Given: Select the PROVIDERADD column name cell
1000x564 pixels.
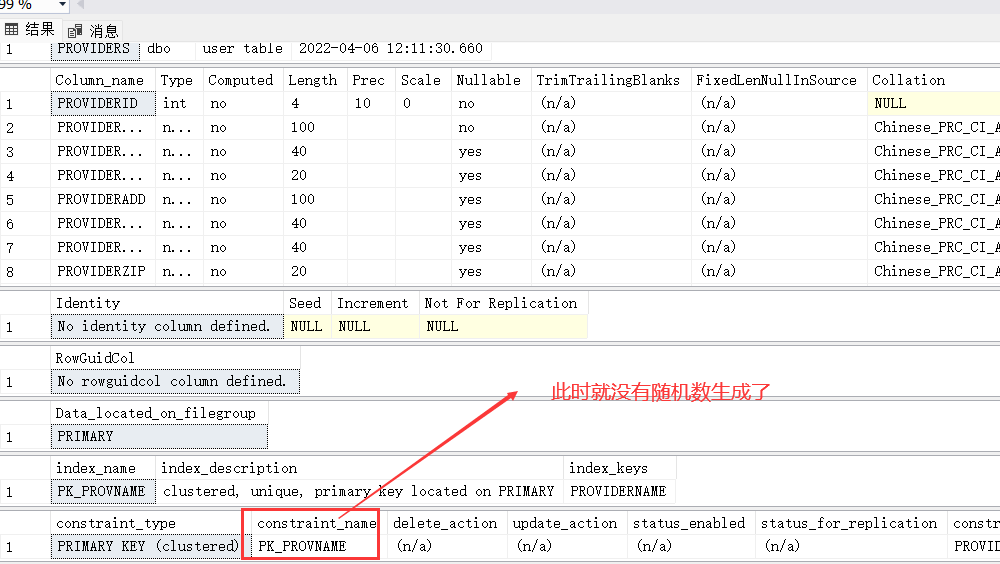Looking at the screenshot, I should [x=102, y=199].
